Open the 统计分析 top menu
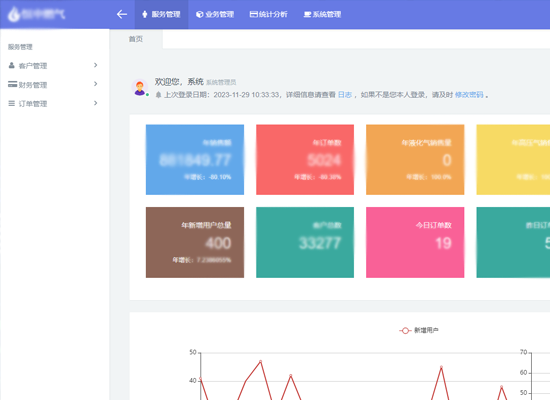 pyautogui.click(x=268, y=14)
